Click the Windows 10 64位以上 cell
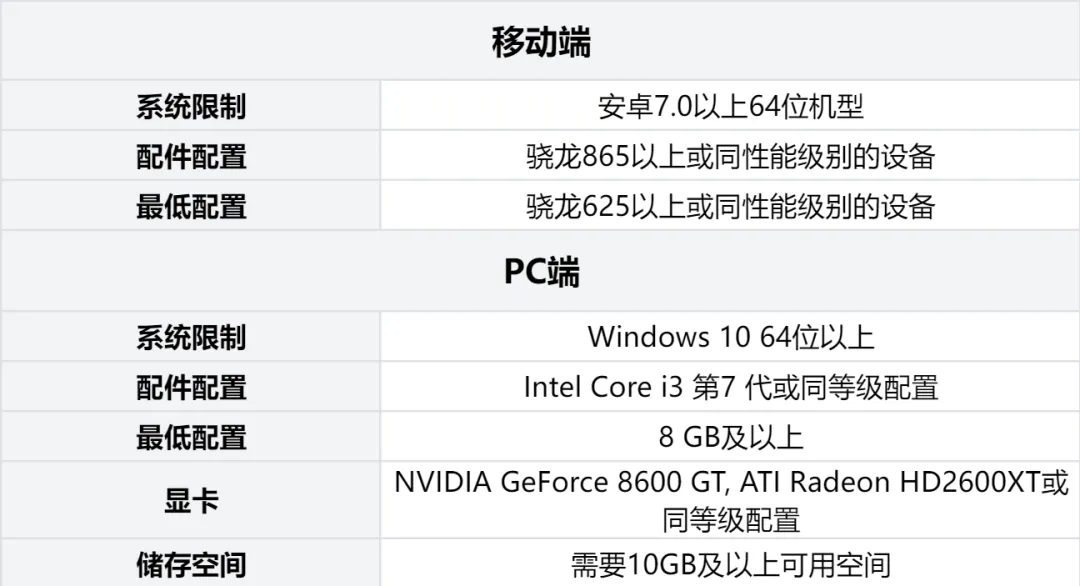The height and width of the screenshot is (586, 1080). [x=730, y=337]
